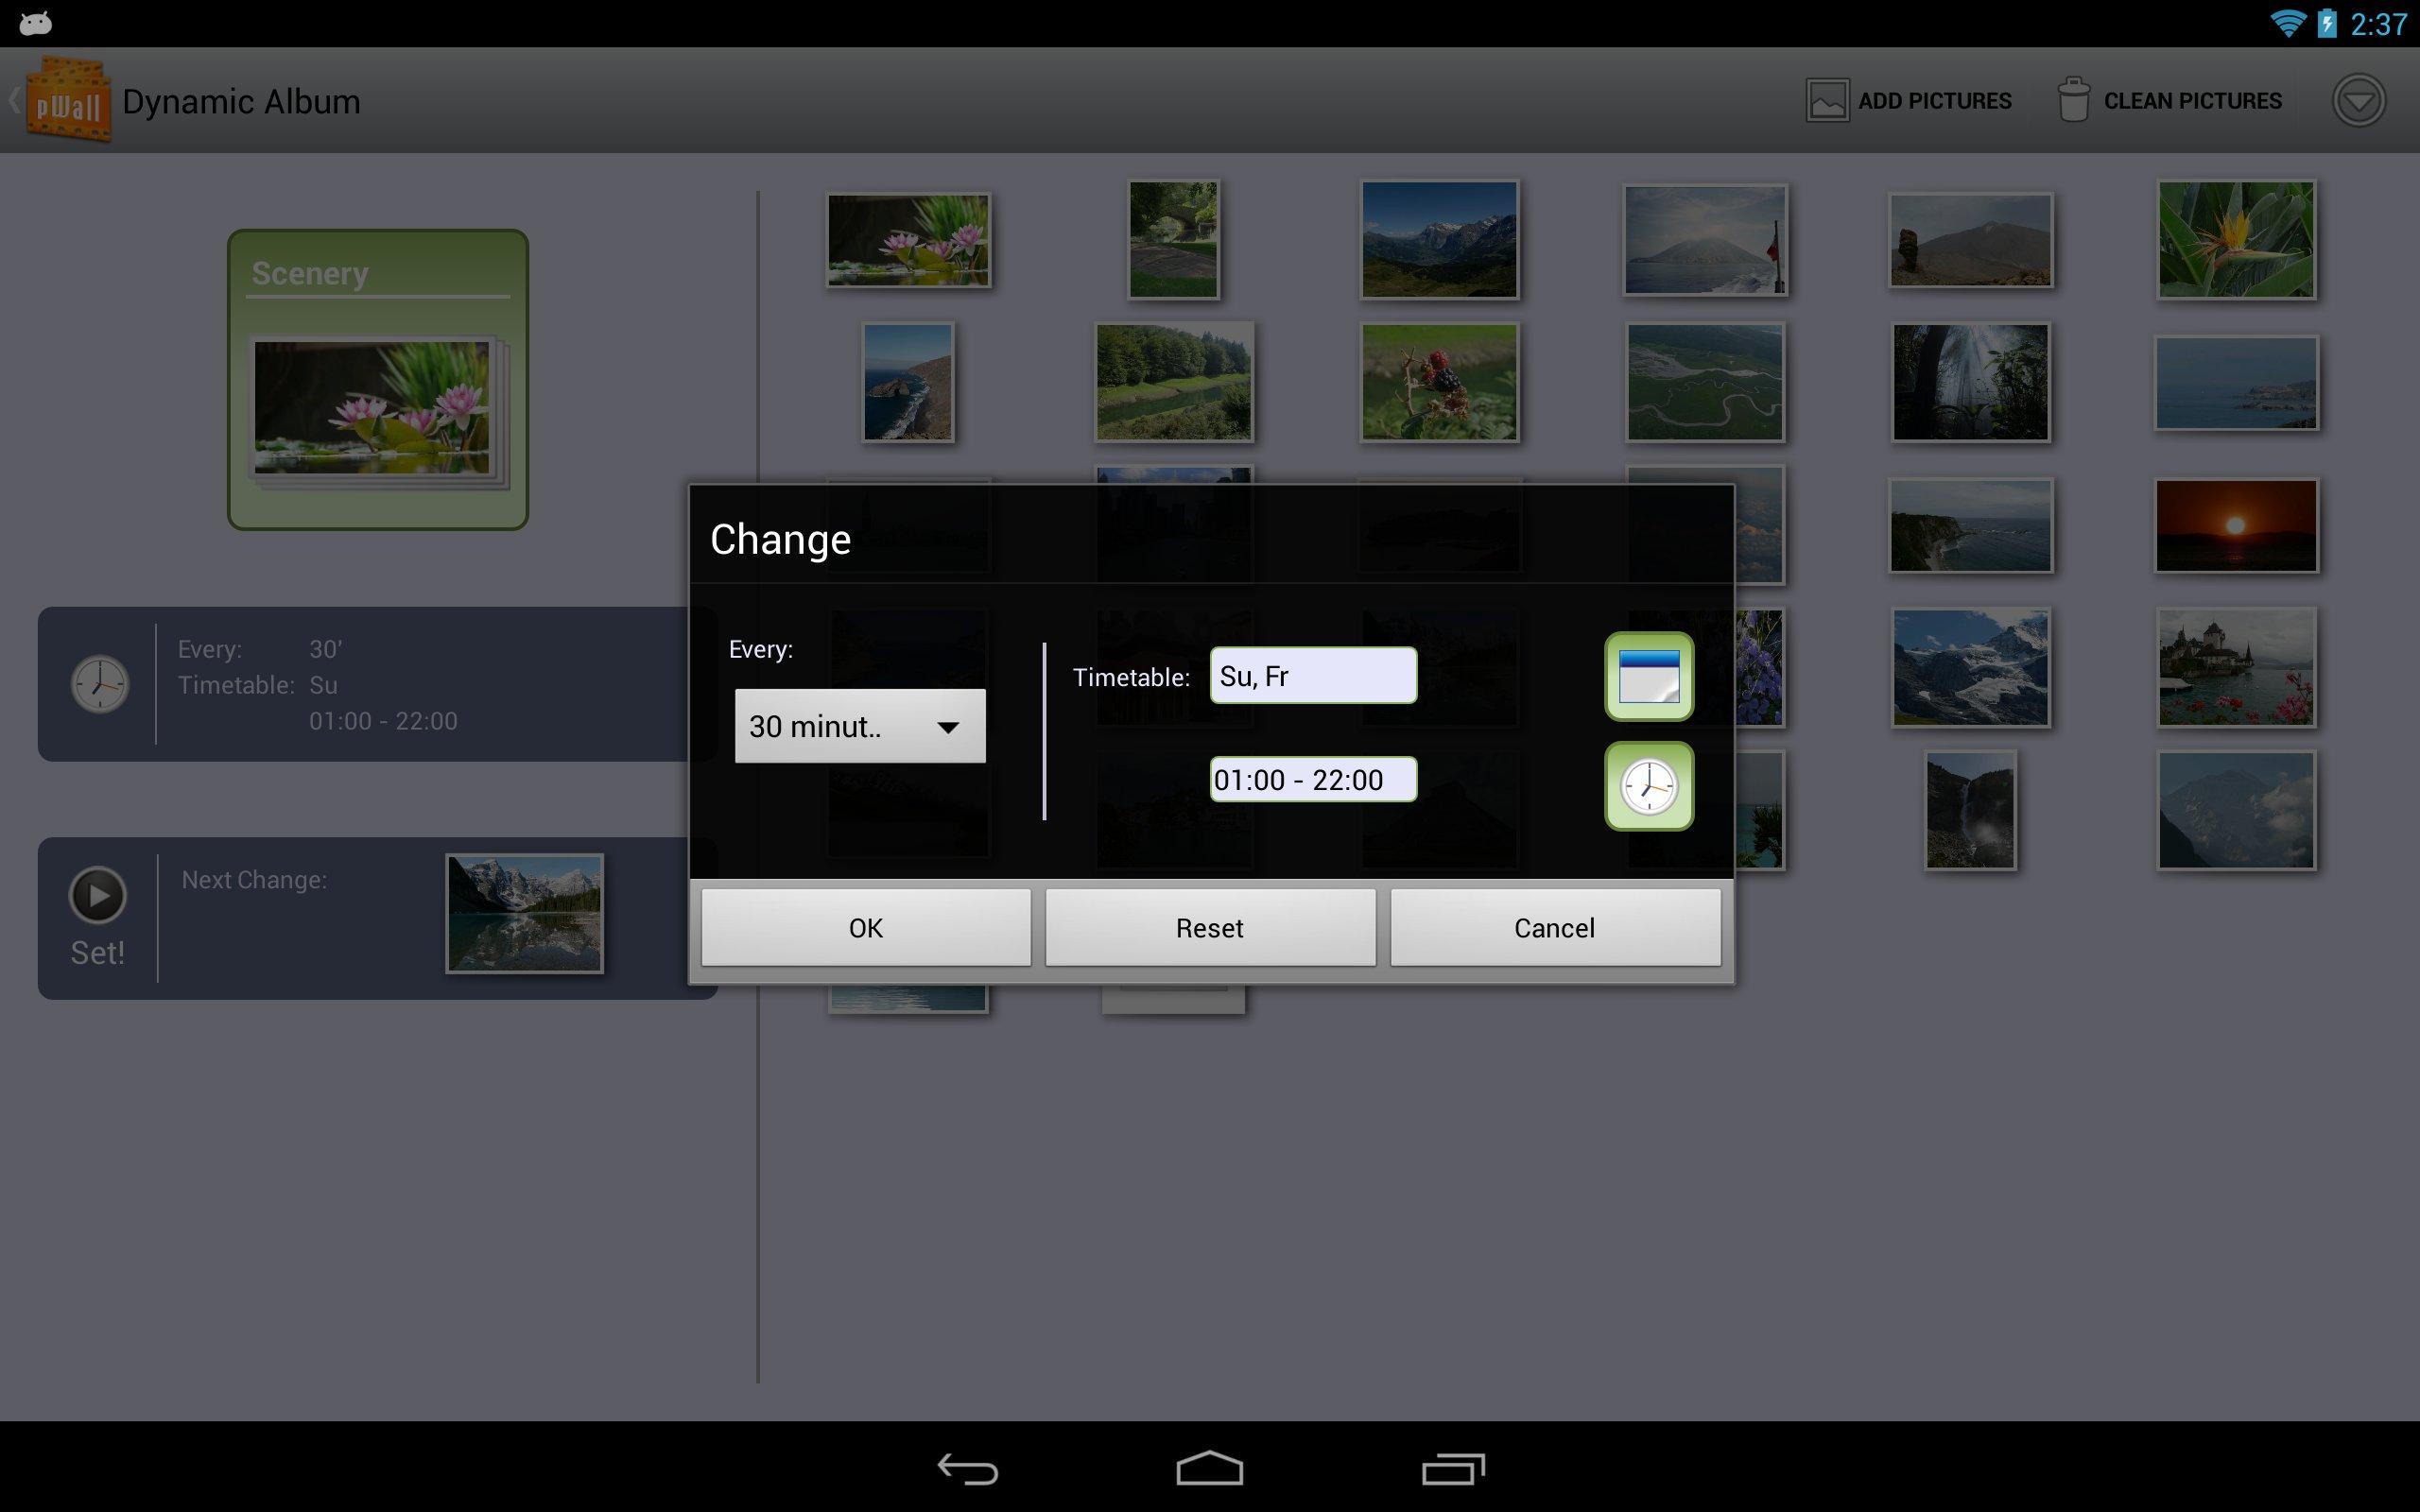Open the water lilies thumbnail in the grid
Image resolution: width=2420 pixels, height=1512 pixels.
coord(908,240)
